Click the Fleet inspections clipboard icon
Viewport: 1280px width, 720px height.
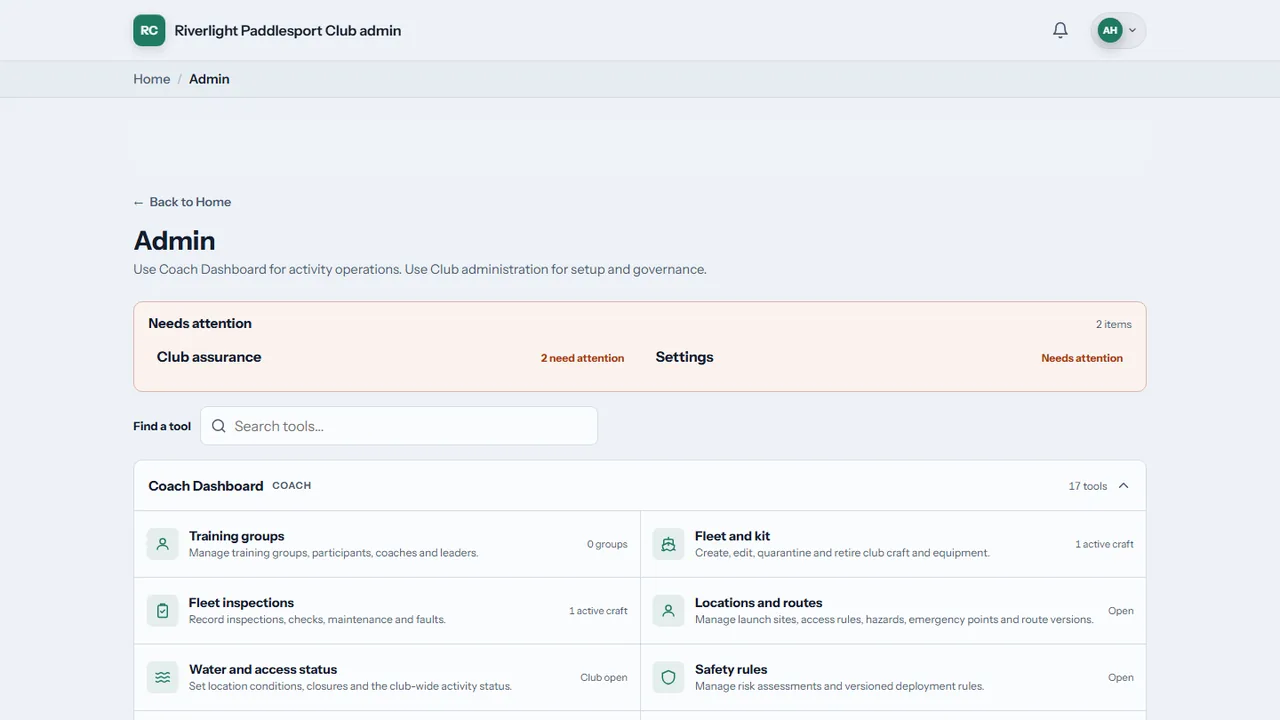pyautogui.click(x=163, y=611)
